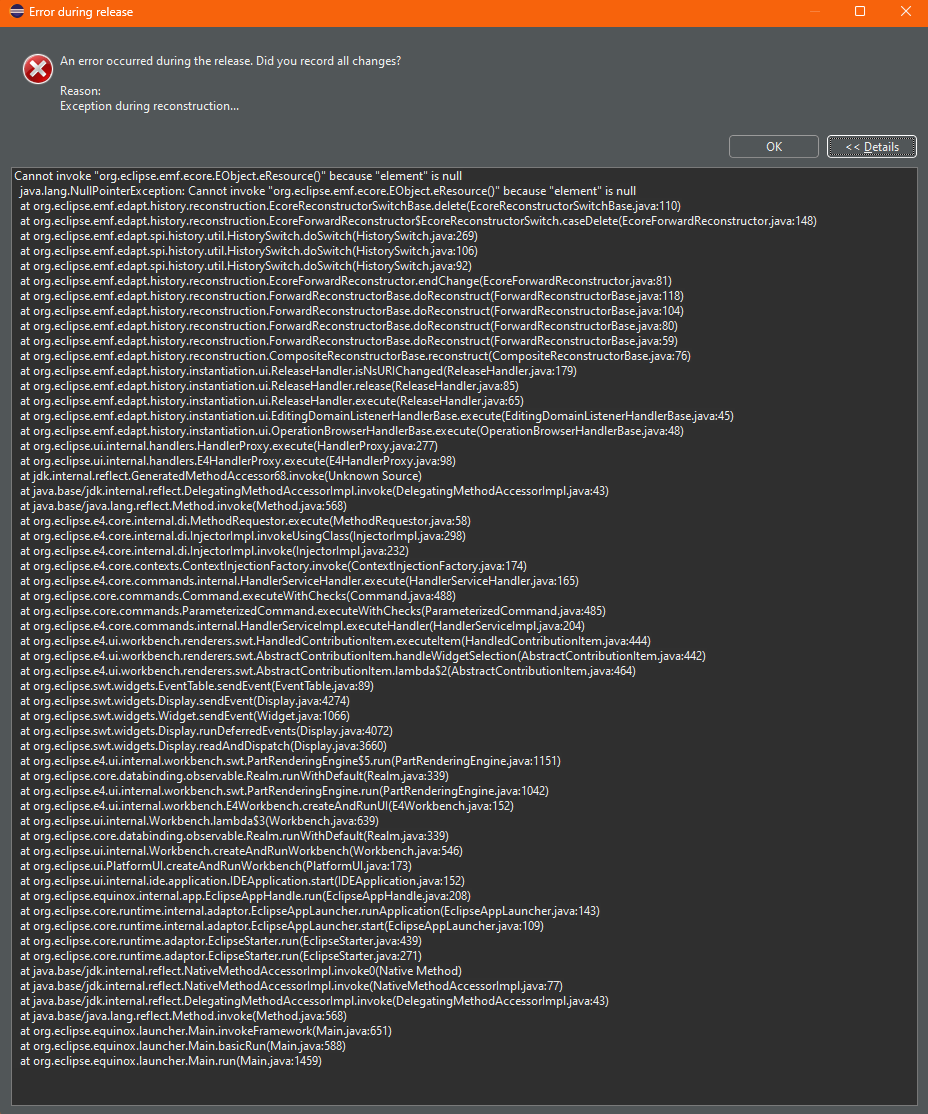Click the Workbench.lambda$3 stack line

point(200,820)
